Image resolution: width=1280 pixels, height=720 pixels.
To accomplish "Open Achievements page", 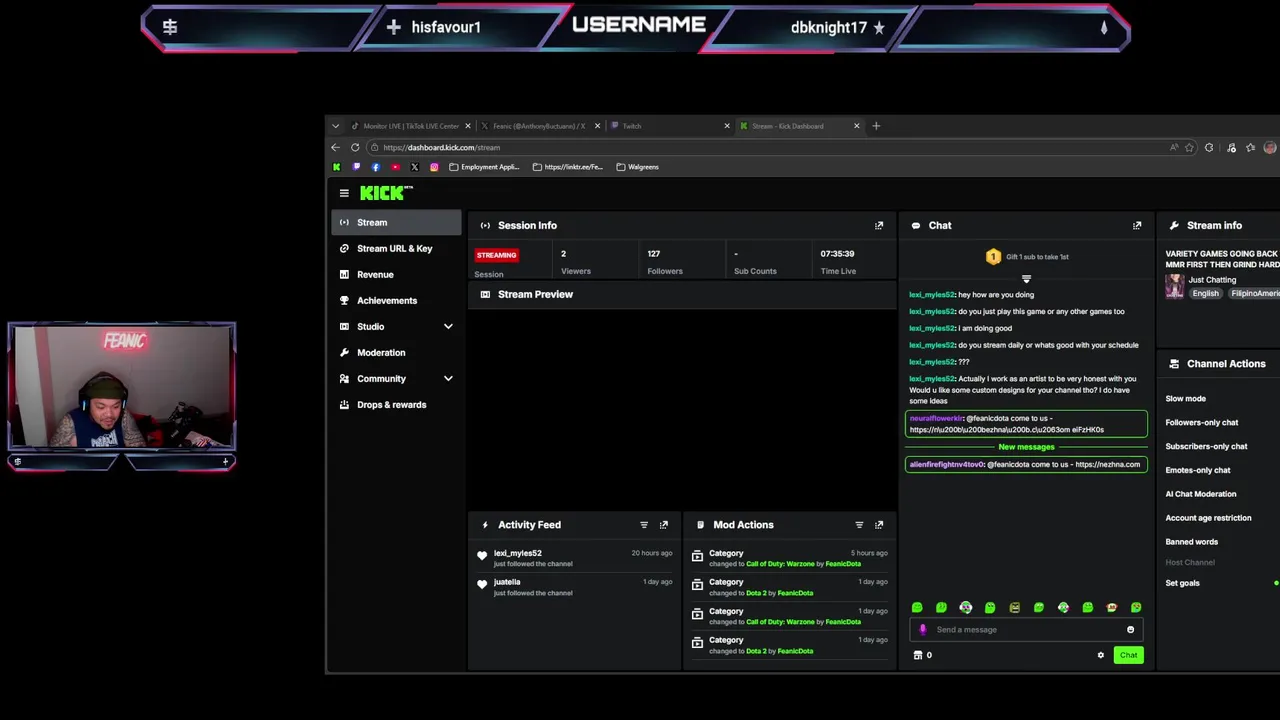I will [x=396, y=301].
